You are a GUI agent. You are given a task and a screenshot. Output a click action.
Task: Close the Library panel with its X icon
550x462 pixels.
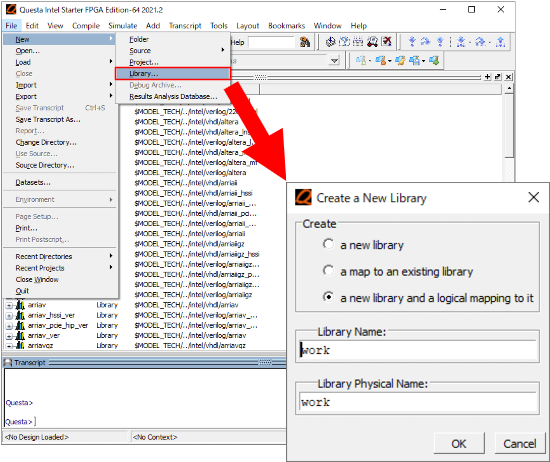click(509, 76)
